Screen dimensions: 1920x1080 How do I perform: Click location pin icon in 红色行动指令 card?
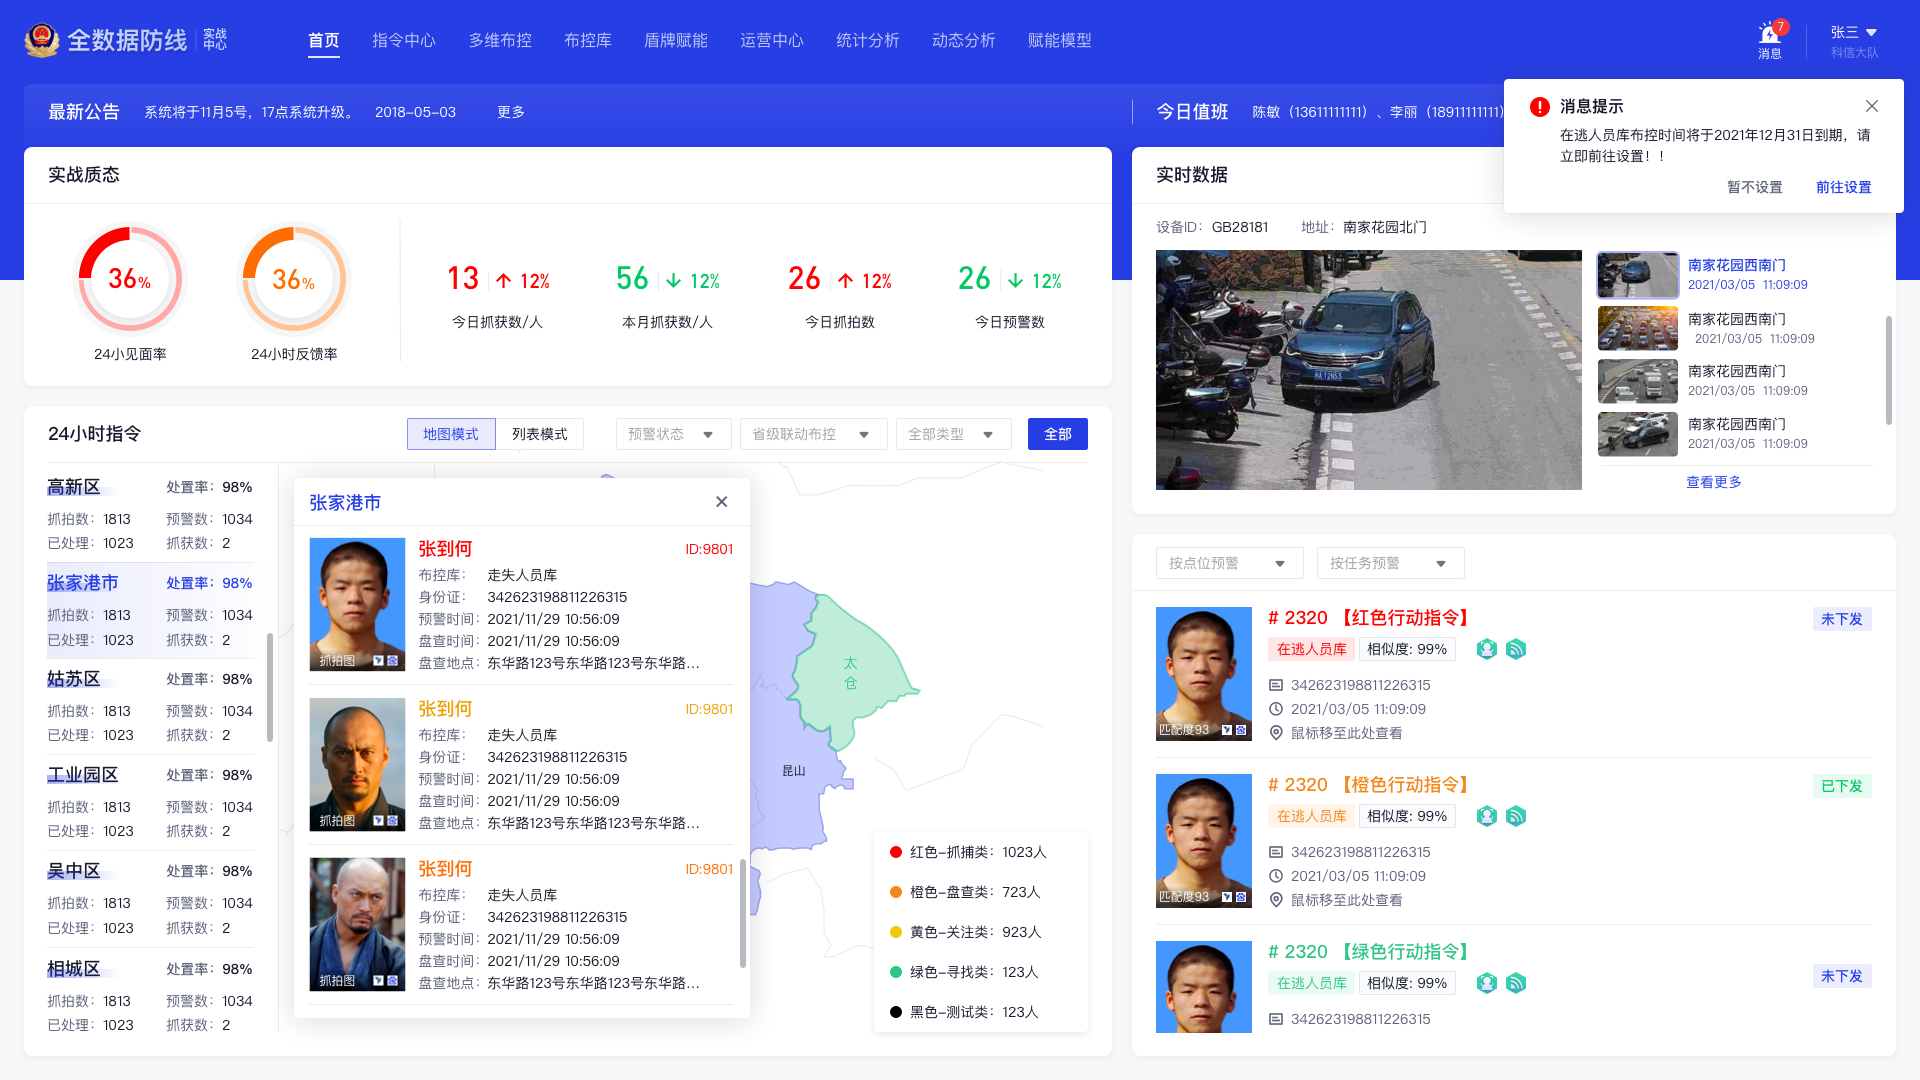pyautogui.click(x=1276, y=733)
